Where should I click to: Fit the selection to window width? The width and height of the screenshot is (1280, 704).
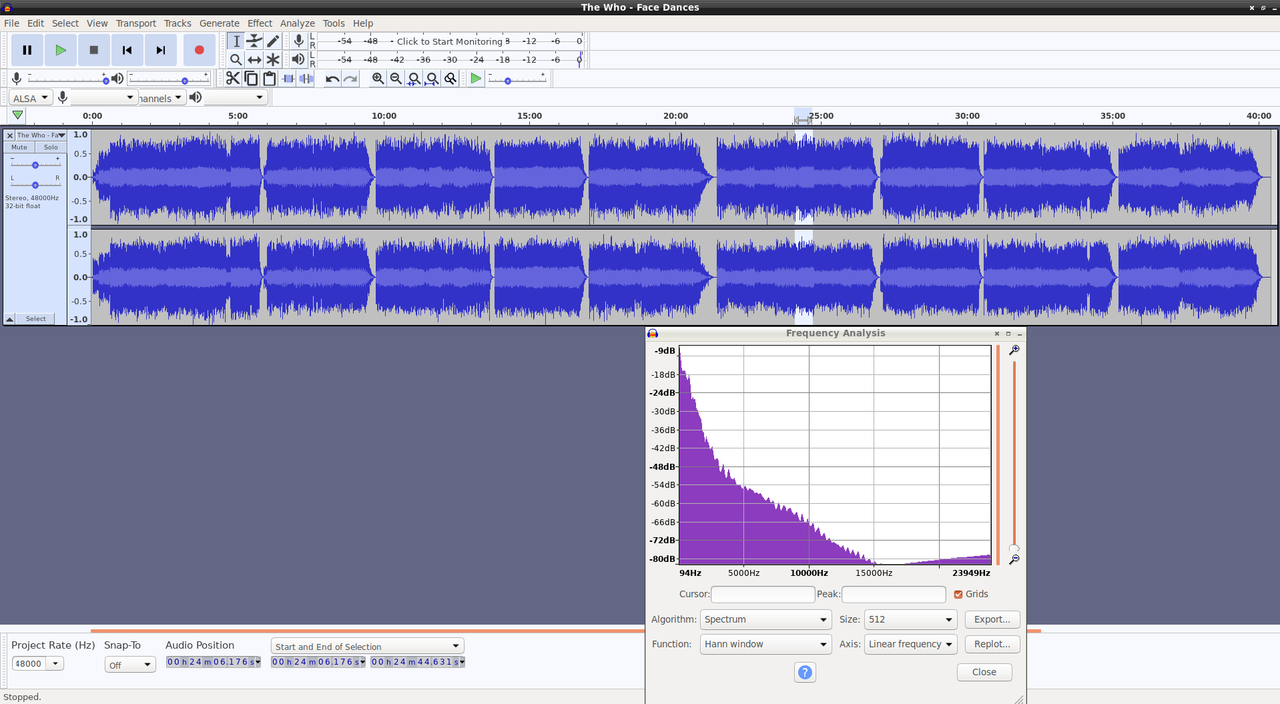tap(414, 79)
